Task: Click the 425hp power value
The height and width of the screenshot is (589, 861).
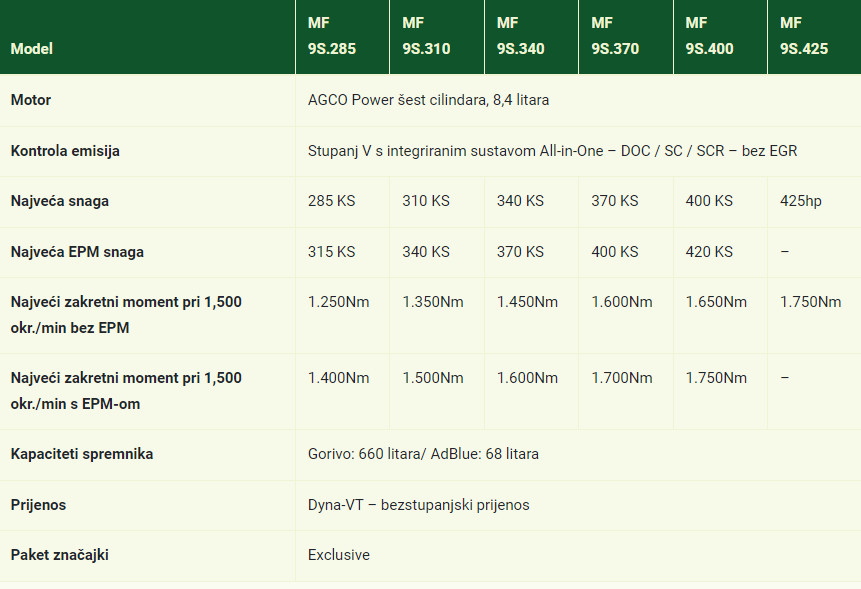Action: (x=801, y=201)
